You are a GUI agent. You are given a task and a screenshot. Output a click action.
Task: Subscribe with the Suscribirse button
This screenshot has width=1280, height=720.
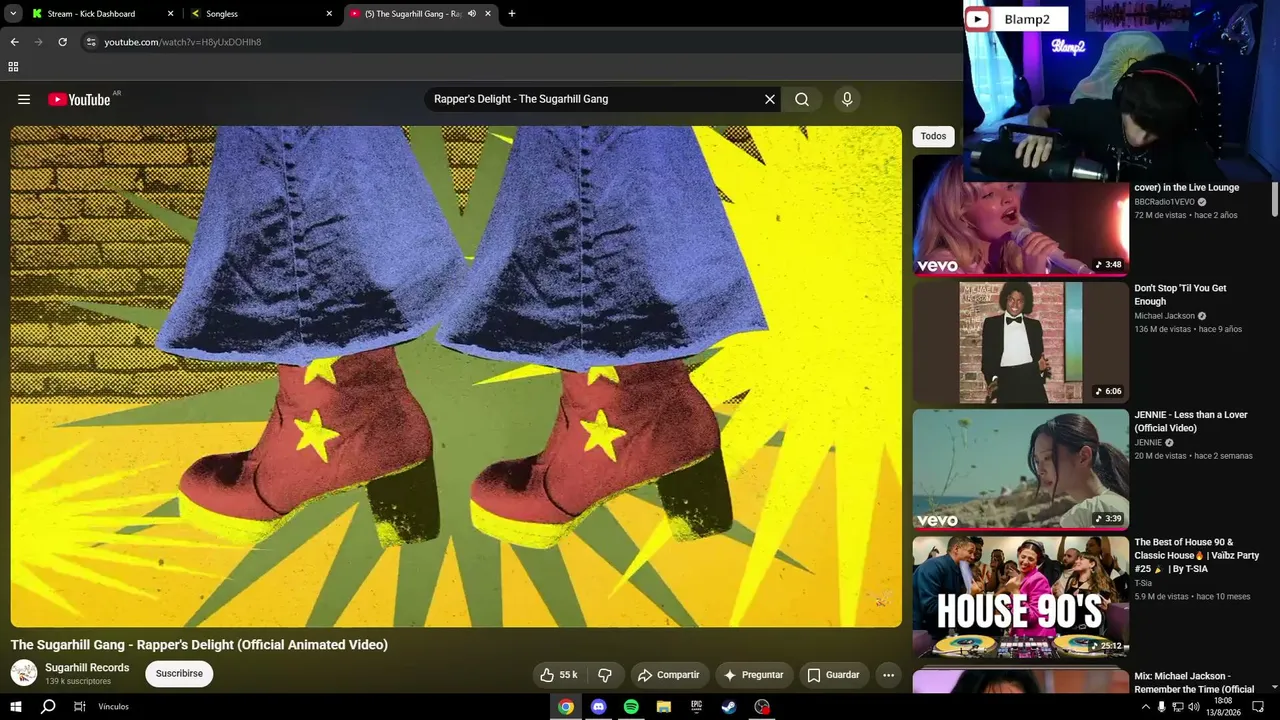[179, 674]
